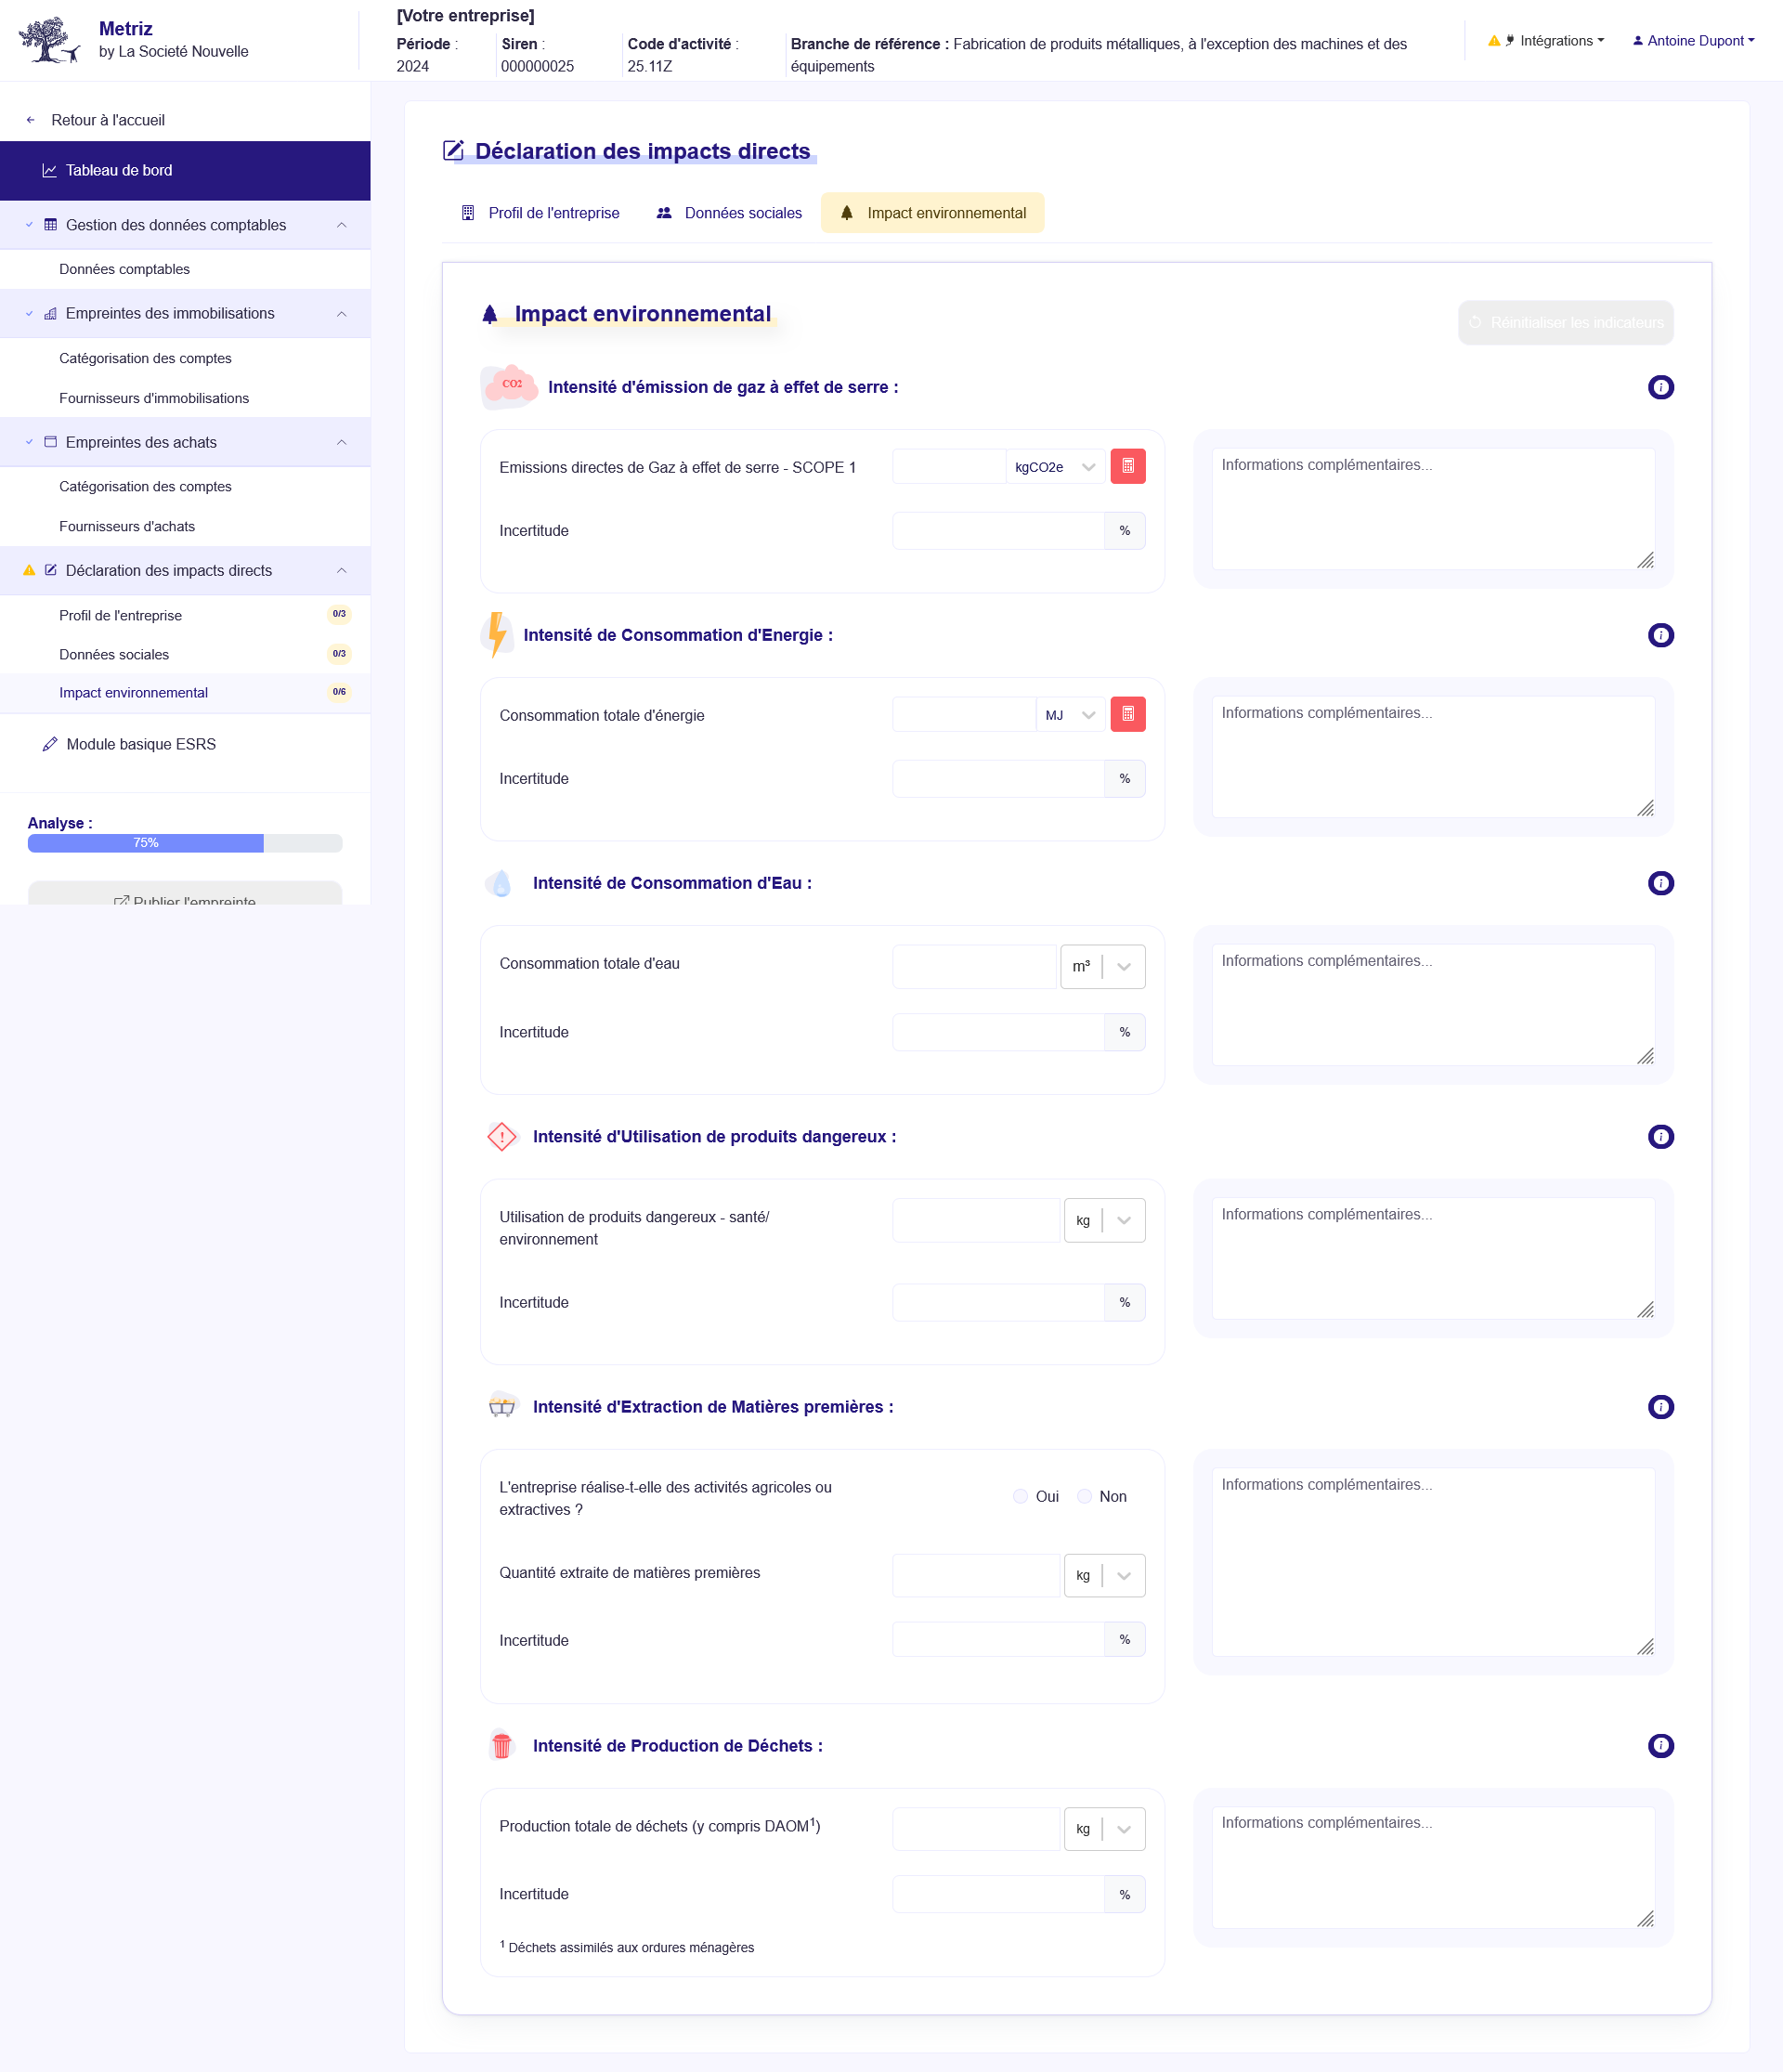Click the warning icon beside Déclaration des impacts directs

(x=28, y=570)
